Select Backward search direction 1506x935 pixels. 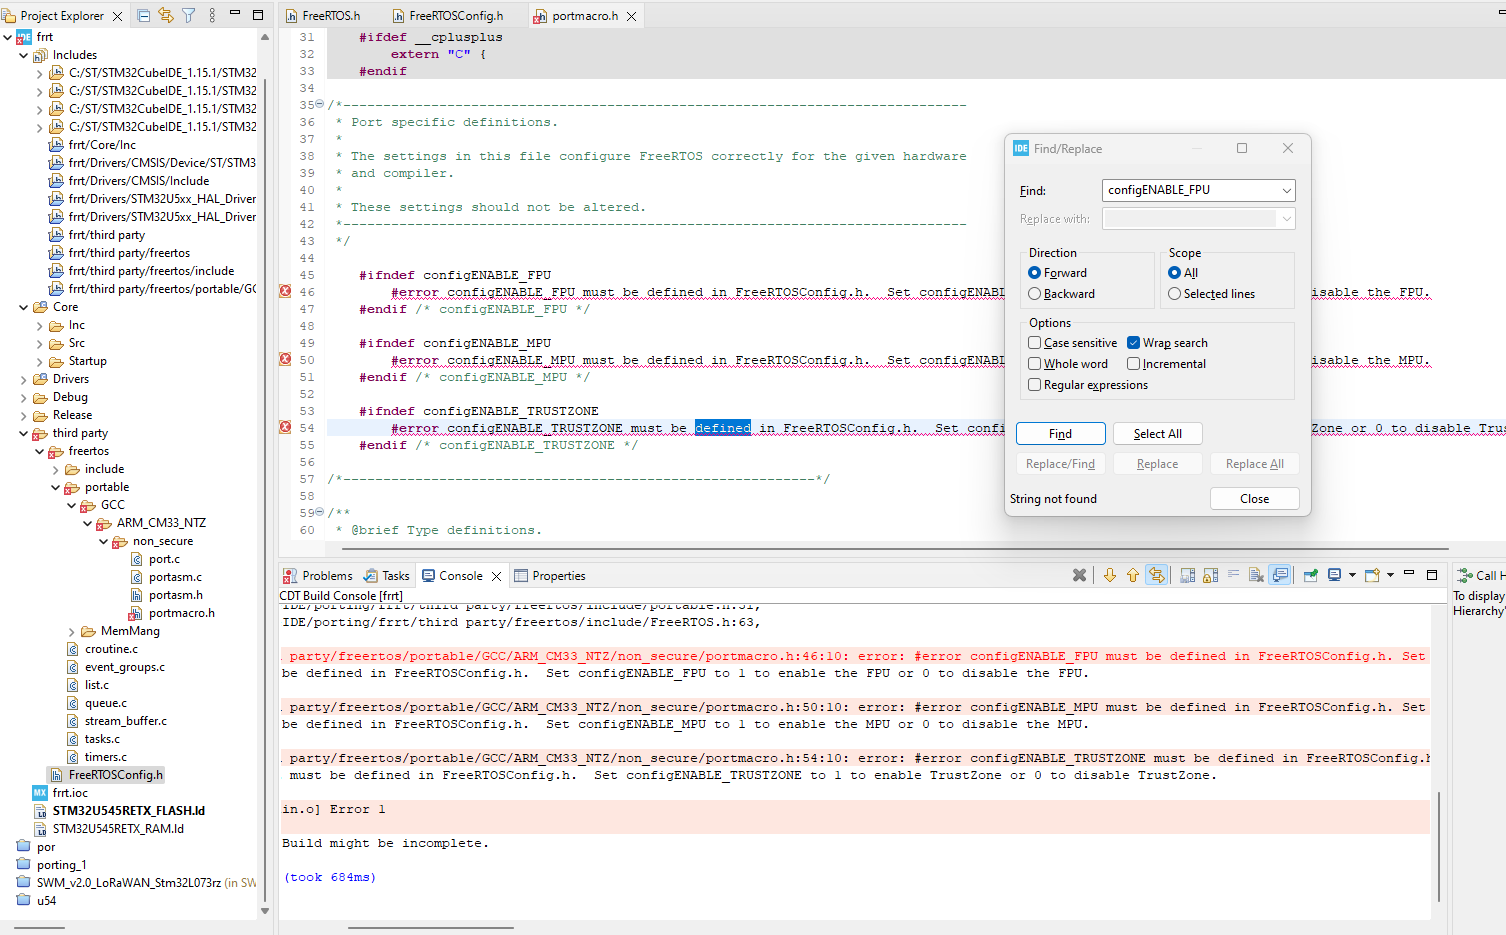(x=1035, y=293)
